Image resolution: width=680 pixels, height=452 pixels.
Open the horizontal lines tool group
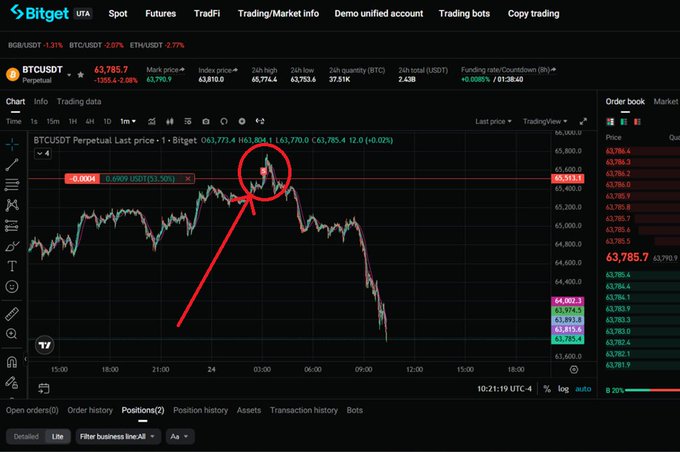[x=12, y=185]
